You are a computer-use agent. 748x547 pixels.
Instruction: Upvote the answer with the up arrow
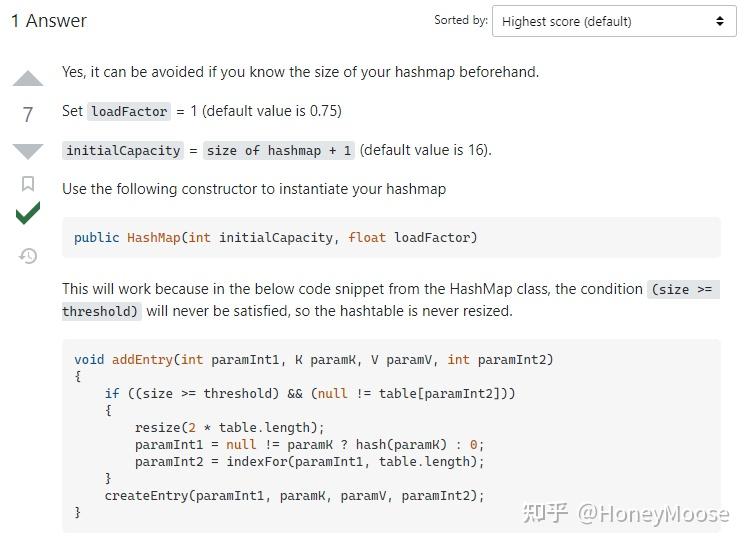click(28, 79)
